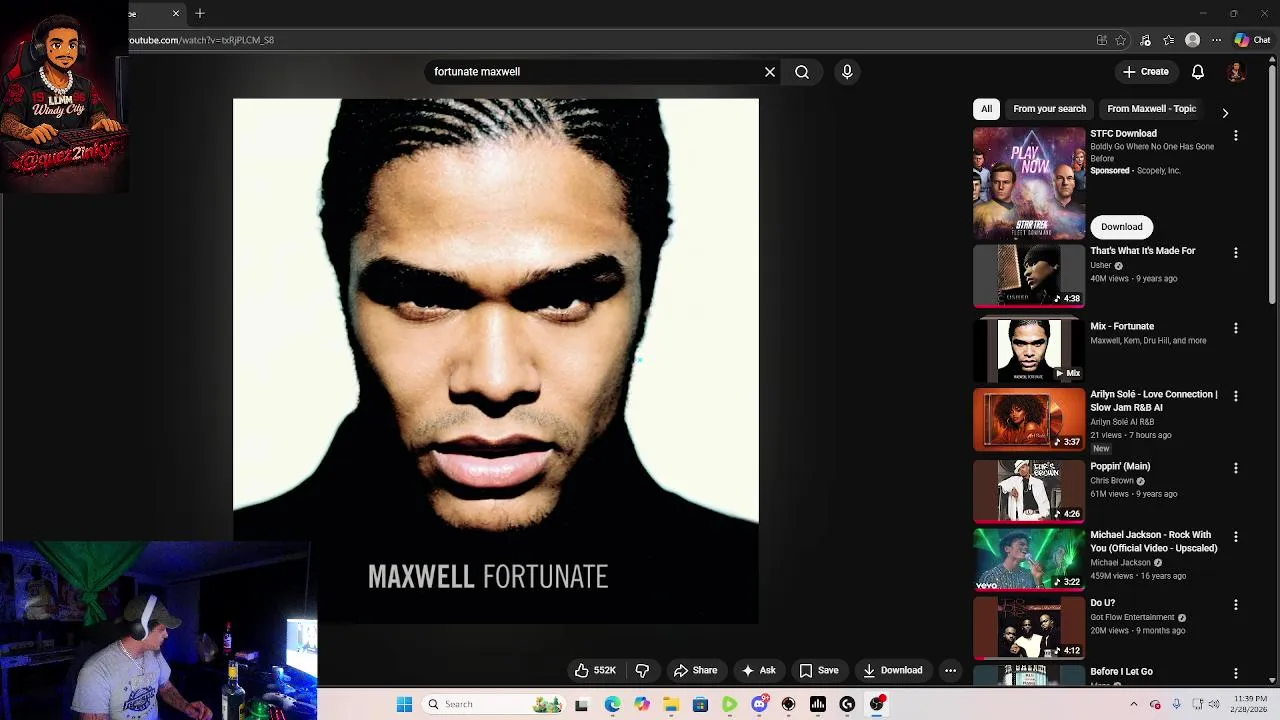Dislike the video using thumbs-down
1280x720 pixels.
click(x=643, y=671)
